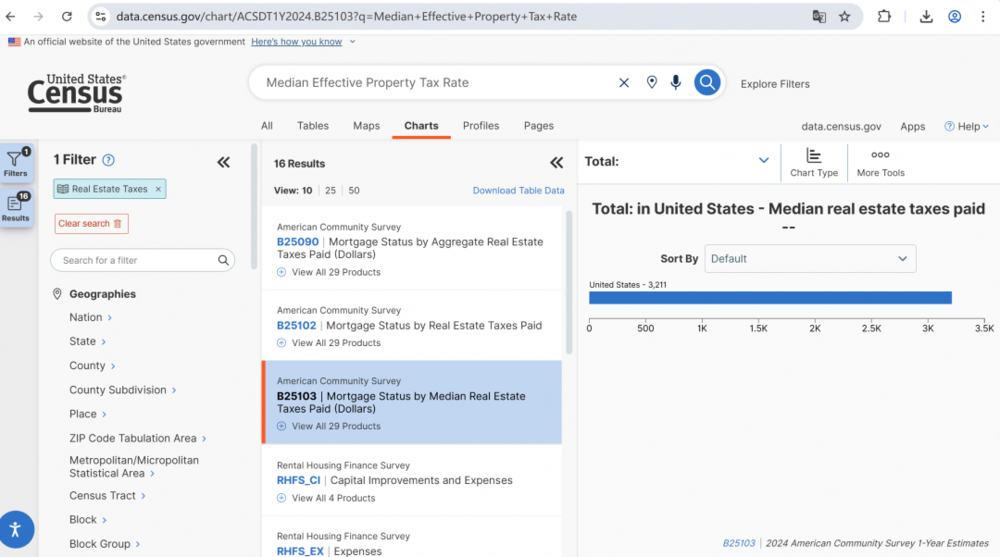Click the location pin icon in search bar
The height and width of the screenshot is (557, 1000).
[652, 83]
